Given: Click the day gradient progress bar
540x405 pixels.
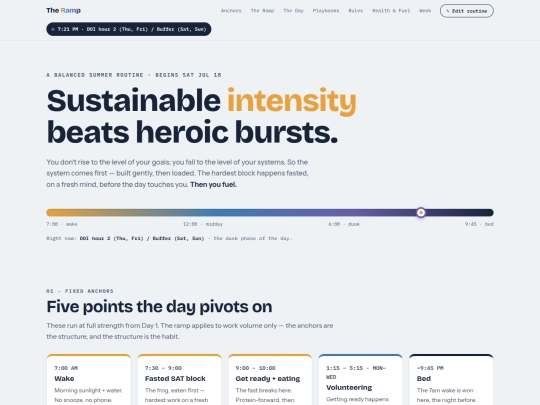Looking at the screenshot, I should point(270,212).
